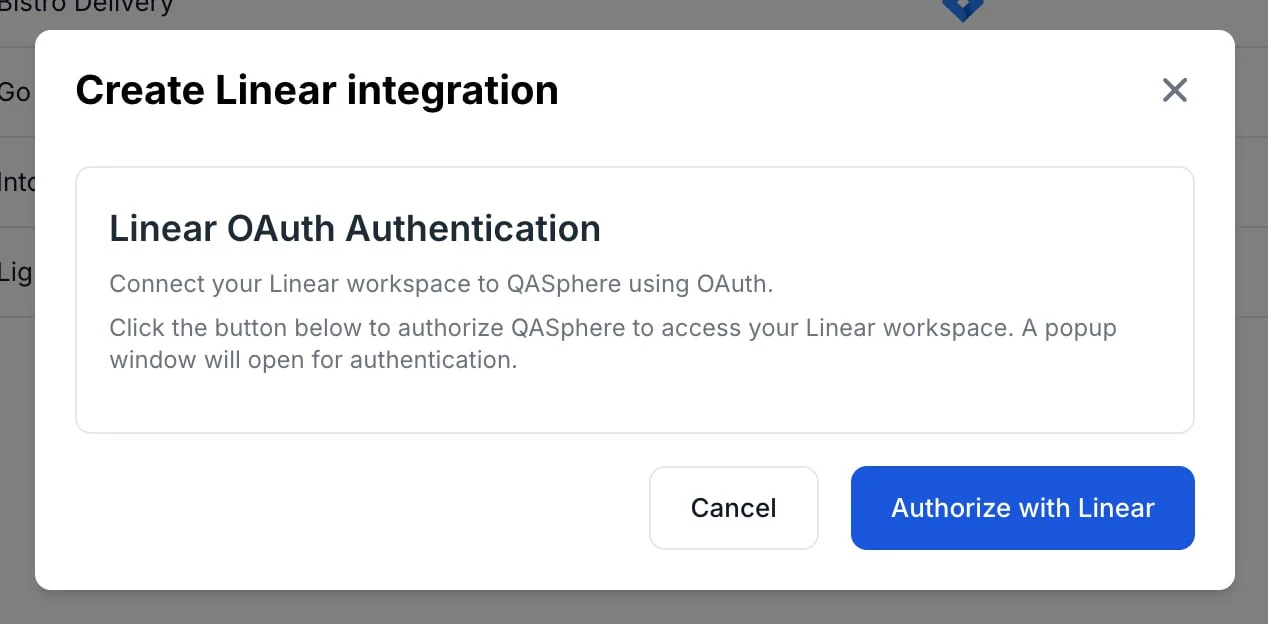1268x624 pixels.
Task: Hit the diamond-shaped app logo peeking above modal
Action: click(x=961, y=10)
